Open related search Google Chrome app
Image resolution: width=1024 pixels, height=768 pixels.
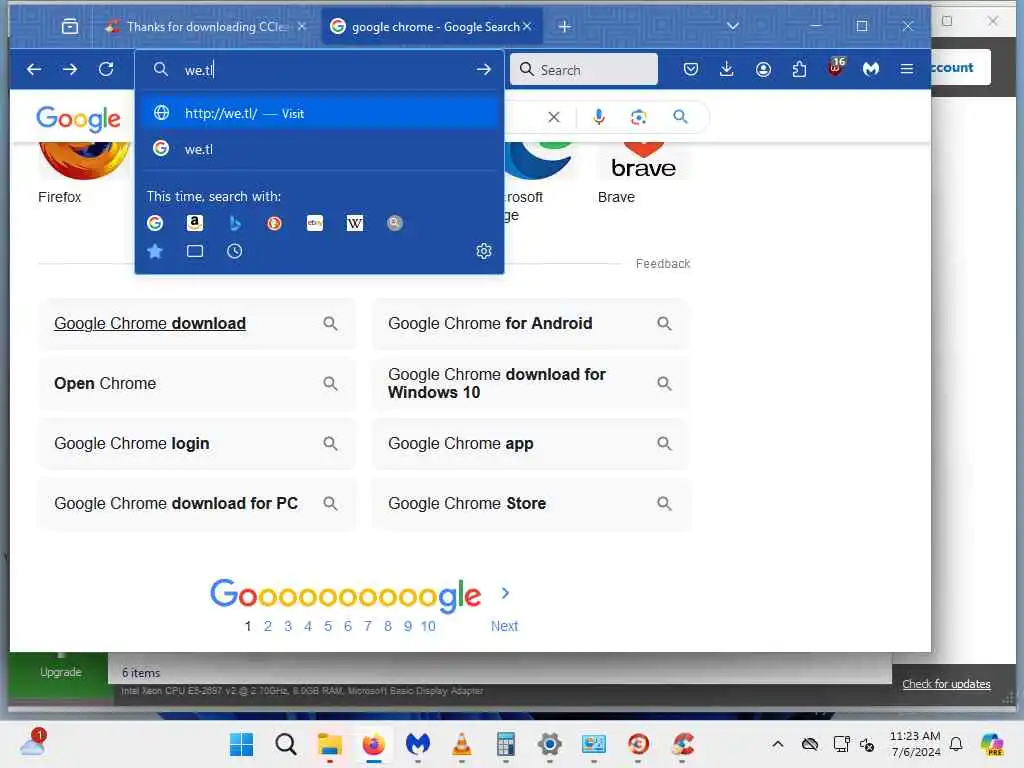point(531,443)
